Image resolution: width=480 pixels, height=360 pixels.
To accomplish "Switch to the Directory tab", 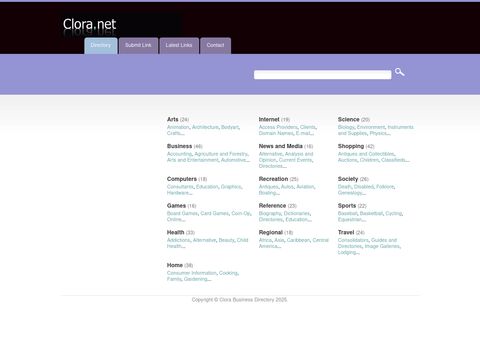I will pyautogui.click(x=101, y=46).
